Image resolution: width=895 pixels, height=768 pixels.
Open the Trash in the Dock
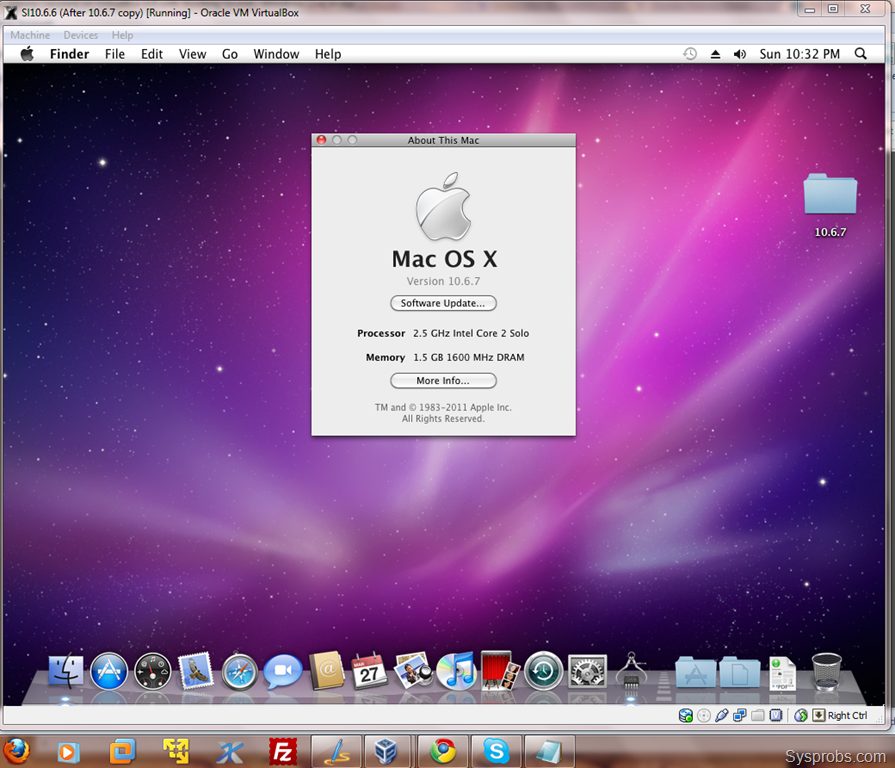click(x=827, y=672)
